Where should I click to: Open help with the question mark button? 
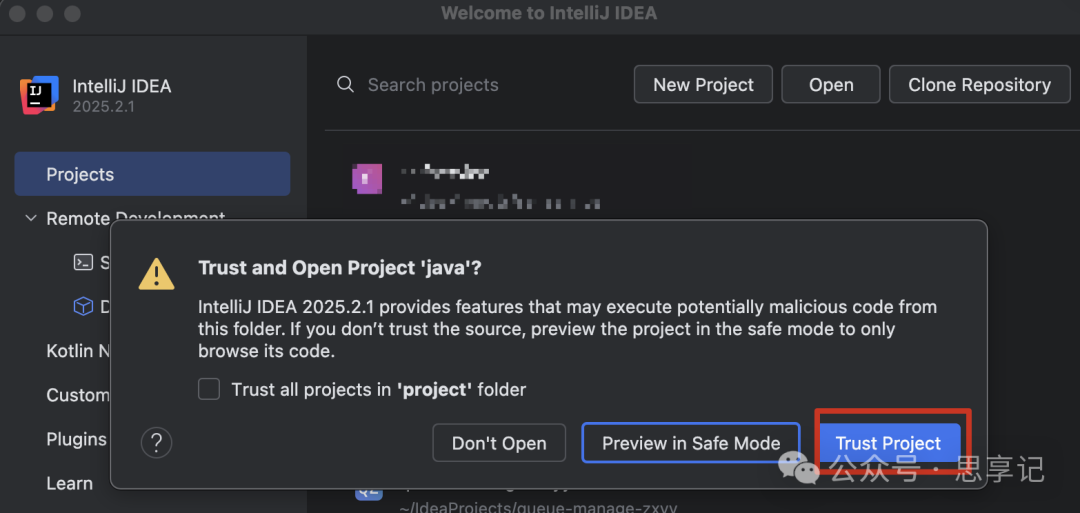click(156, 442)
